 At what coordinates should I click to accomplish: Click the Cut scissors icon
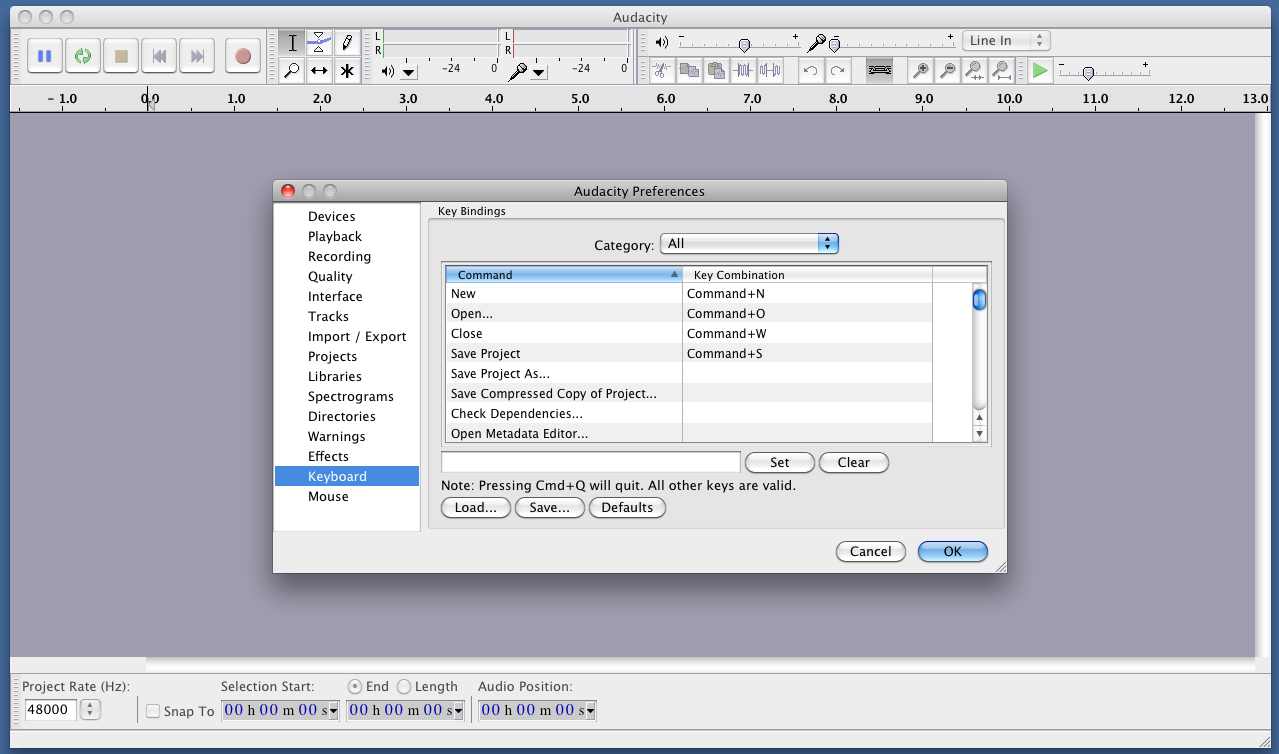point(661,71)
